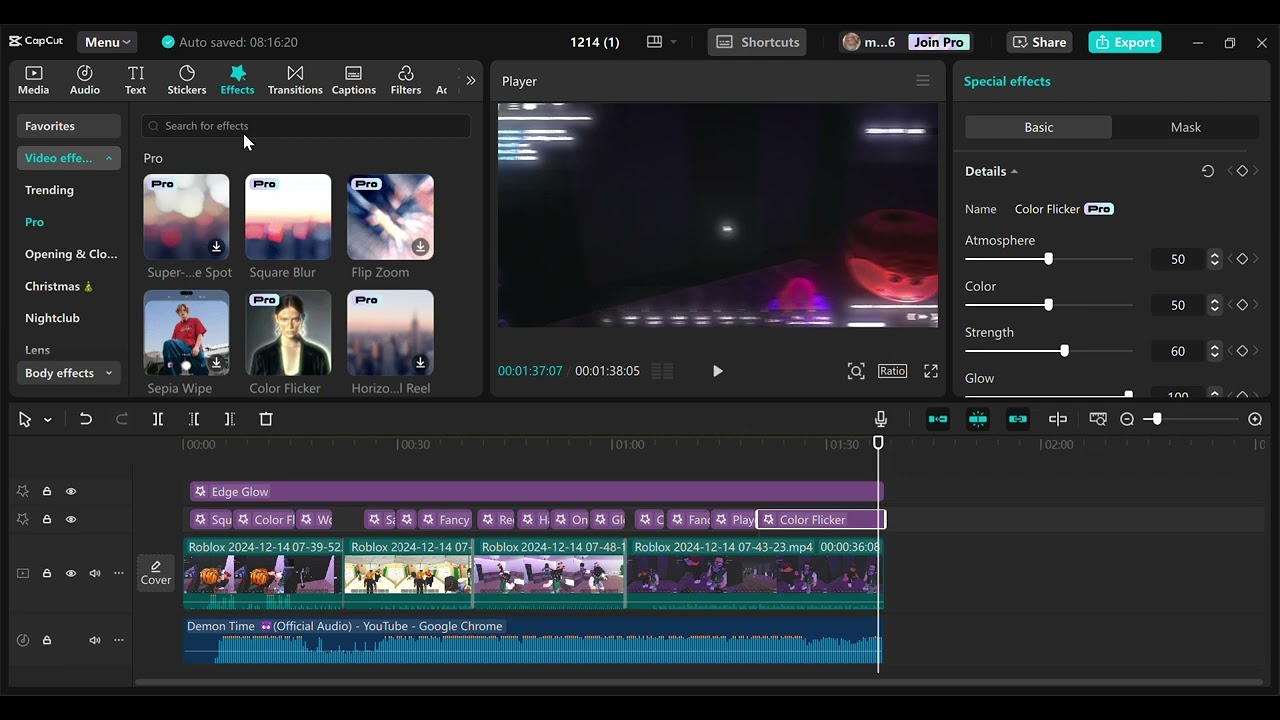Zoom in the timeline
The height and width of the screenshot is (720, 1280).
click(1255, 419)
